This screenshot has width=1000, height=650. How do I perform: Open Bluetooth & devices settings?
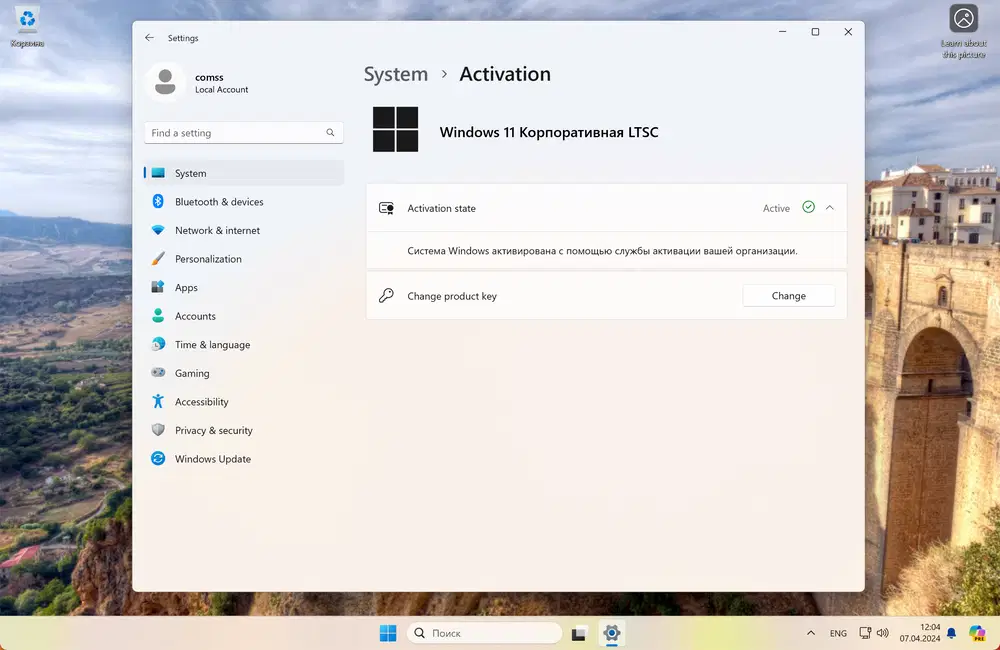click(244, 202)
